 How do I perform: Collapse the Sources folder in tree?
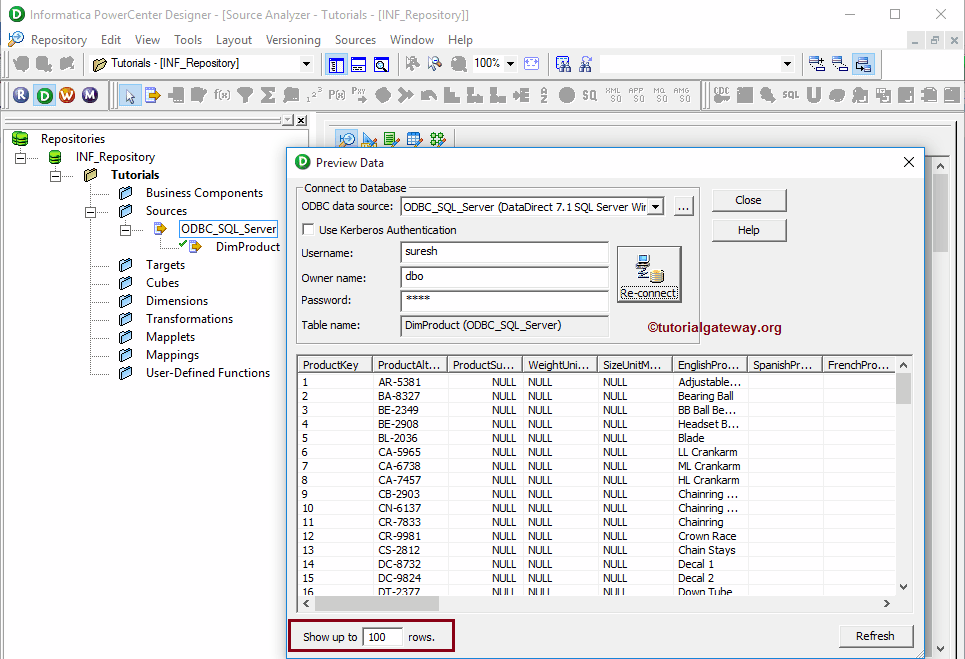click(x=90, y=211)
